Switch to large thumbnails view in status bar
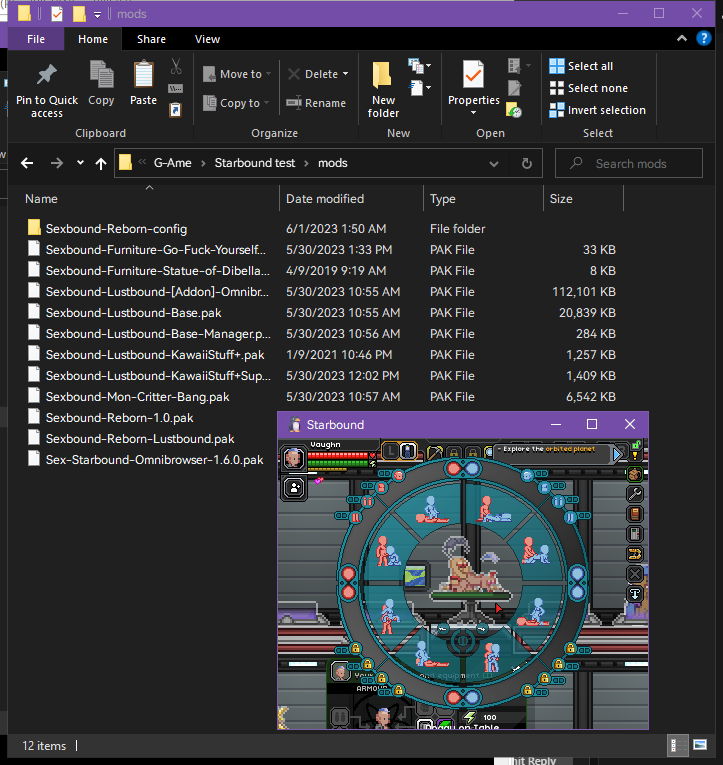The width and height of the screenshot is (723, 765). (700, 745)
